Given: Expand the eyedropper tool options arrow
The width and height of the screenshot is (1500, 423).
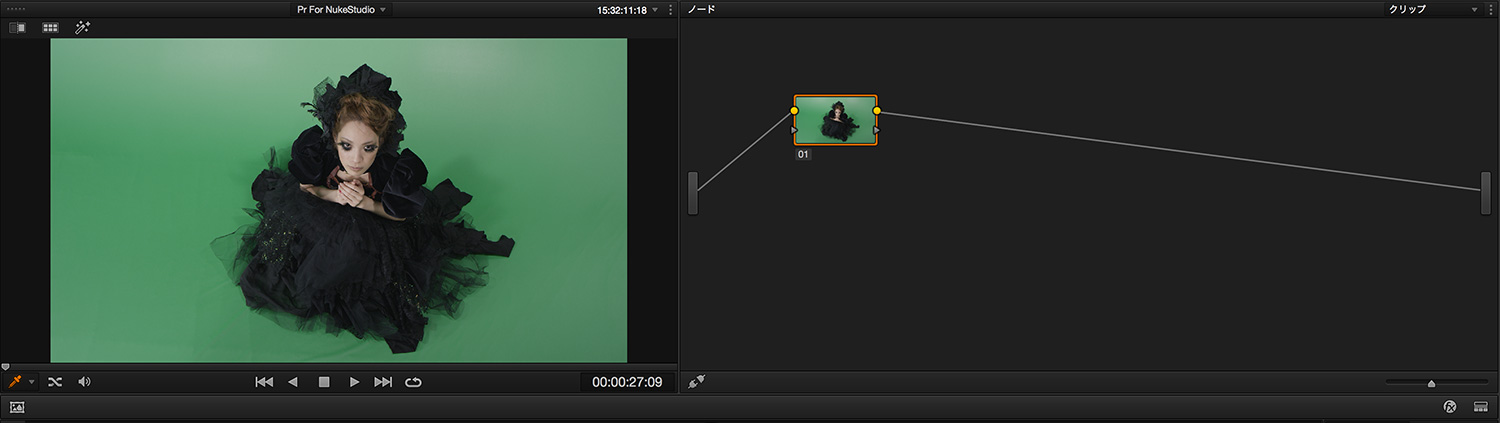Looking at the screenshot, I should [x=32, y=382].
